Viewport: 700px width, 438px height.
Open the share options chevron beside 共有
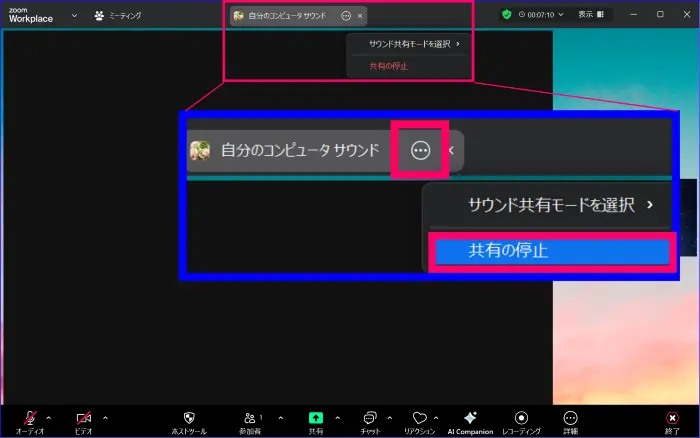pyautogui.click(x=338, y=418)
